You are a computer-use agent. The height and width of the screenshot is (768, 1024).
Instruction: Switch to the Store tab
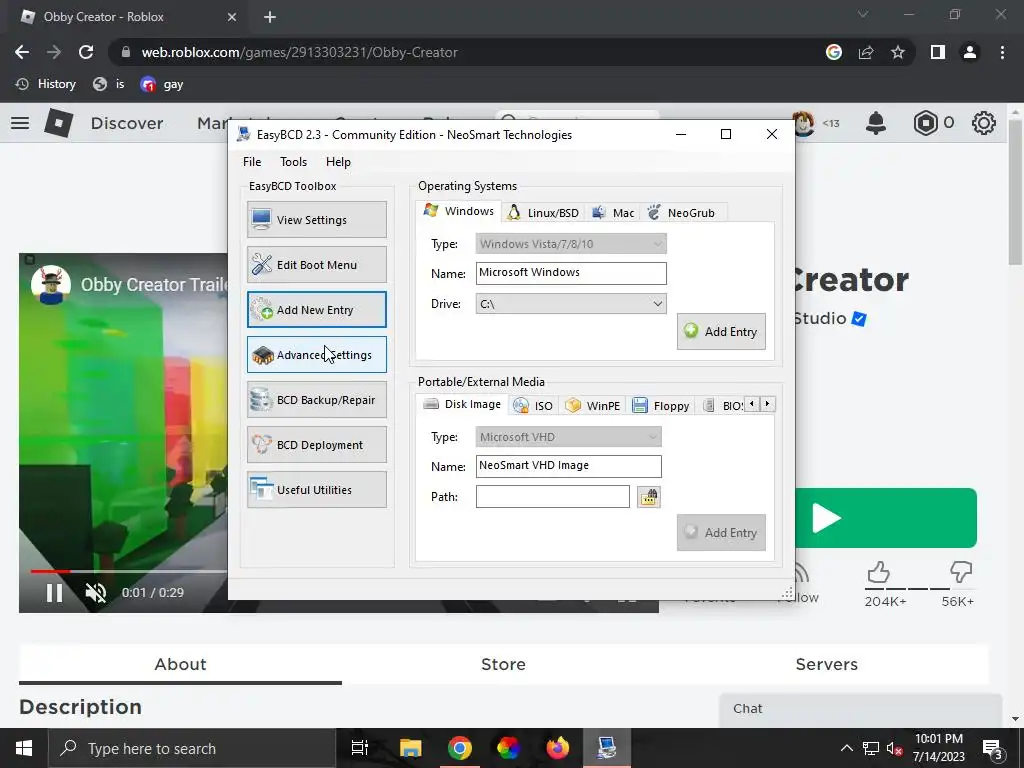[x=503, y=664]
